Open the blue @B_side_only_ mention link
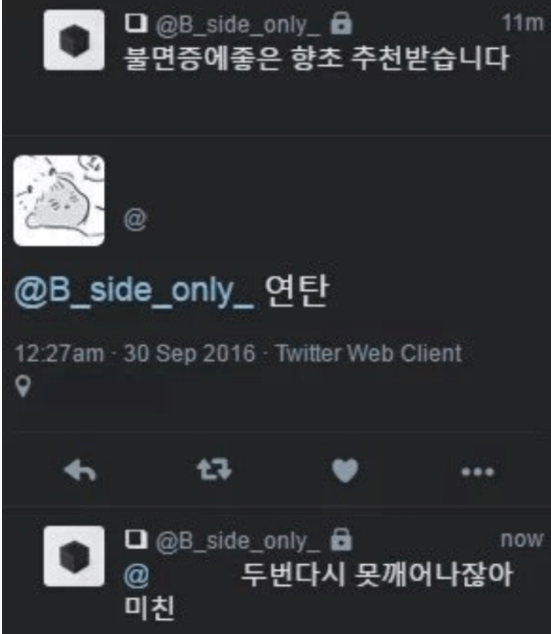The width and height of the screenshot is (551, 634). pos(134,291)
